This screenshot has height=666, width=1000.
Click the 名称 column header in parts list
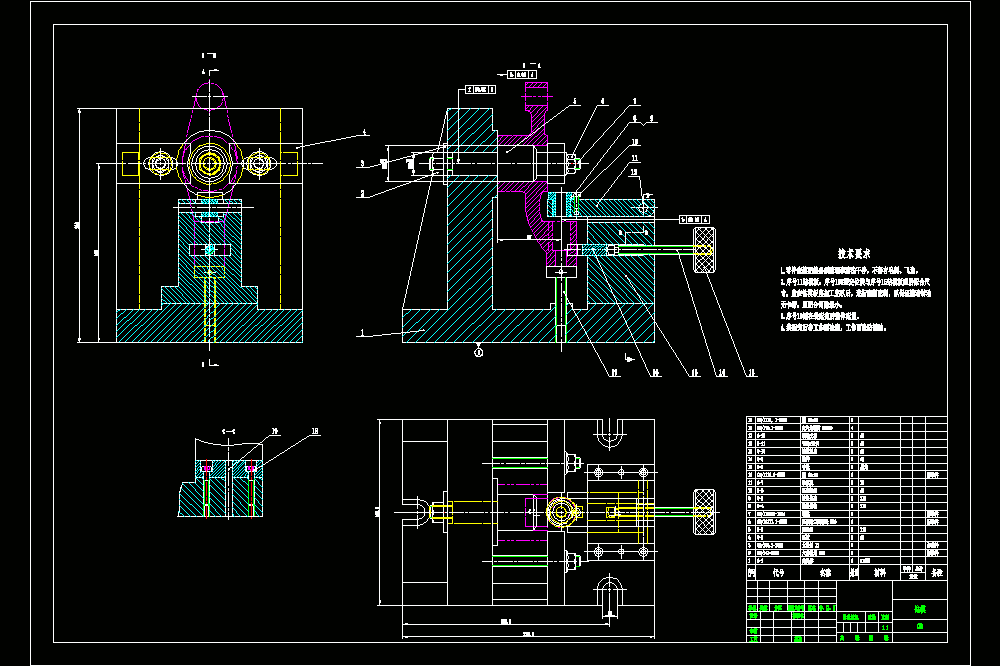click(x=825, y=573)
